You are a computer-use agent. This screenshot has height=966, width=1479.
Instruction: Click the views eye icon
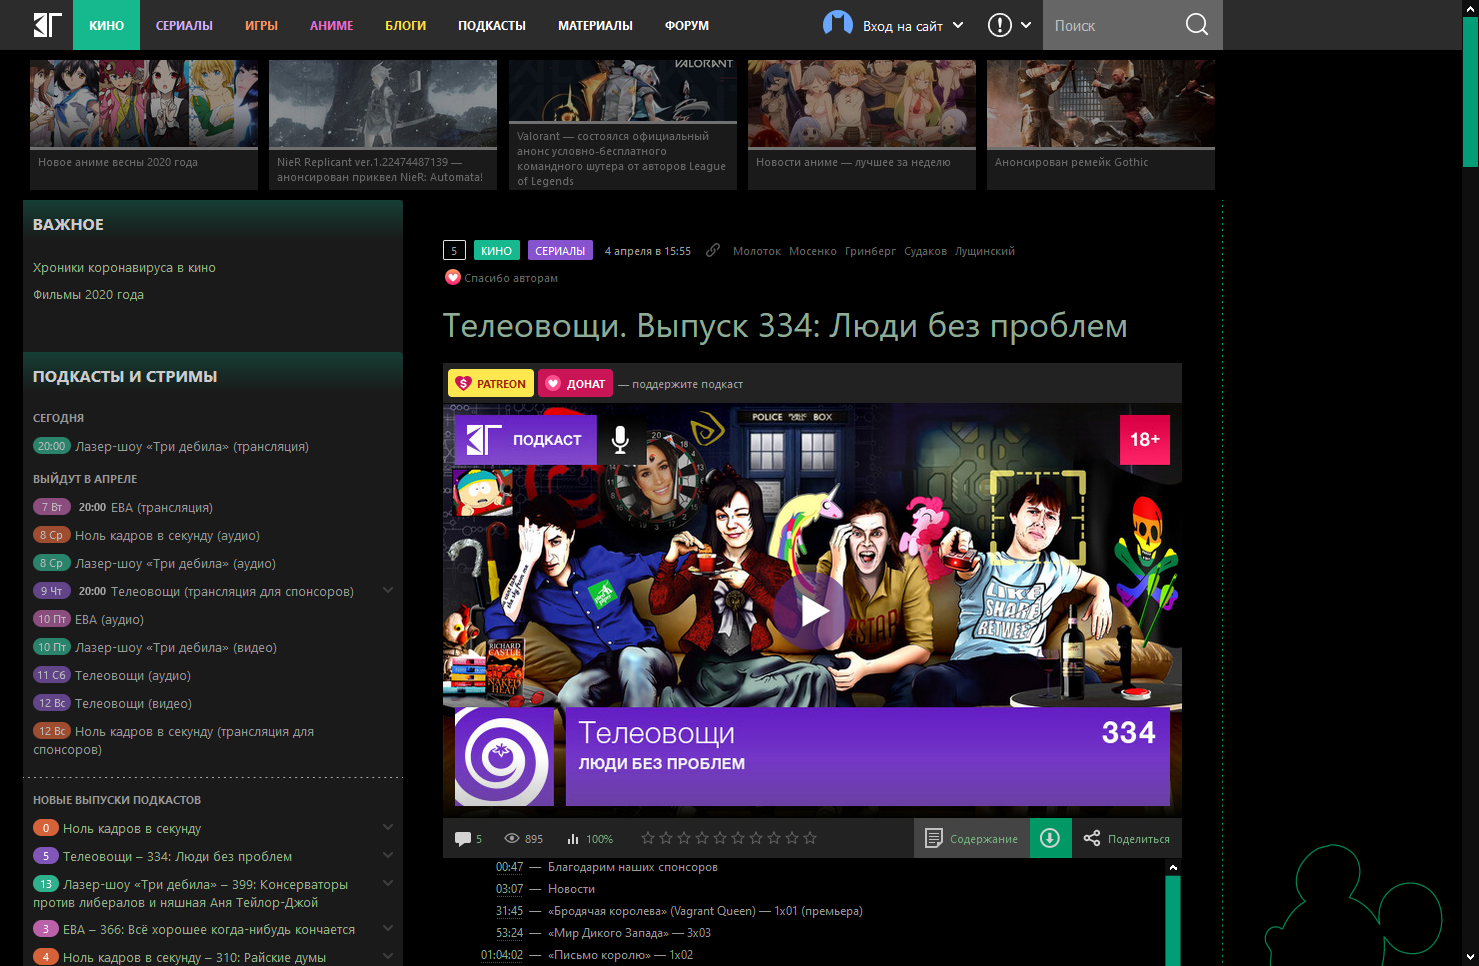pos(512,838)
